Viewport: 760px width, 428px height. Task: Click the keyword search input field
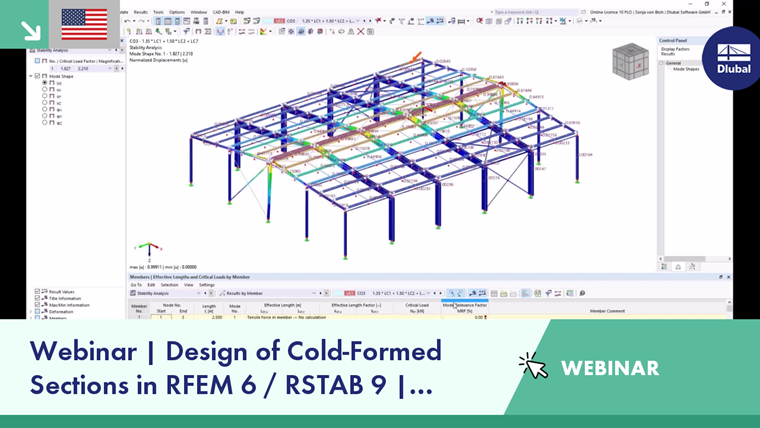(x=535, y=12)
